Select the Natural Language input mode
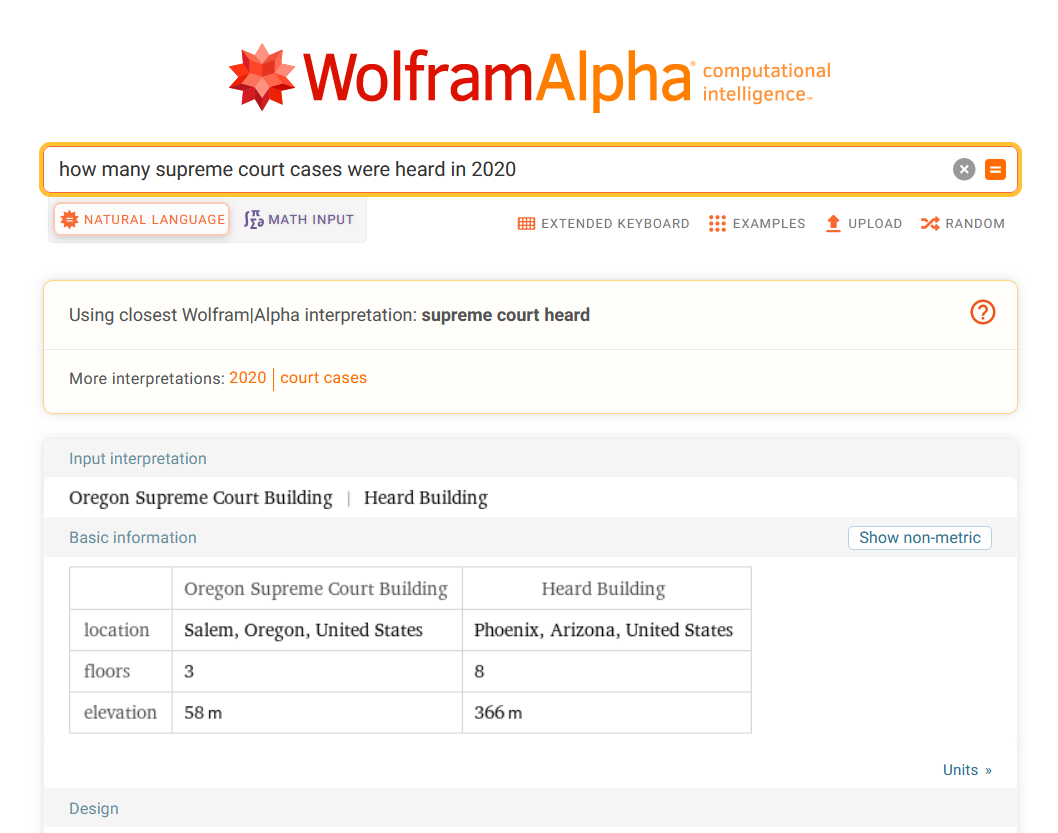The width and height of the screenshot is (1058, 833). tap(142, 219)
